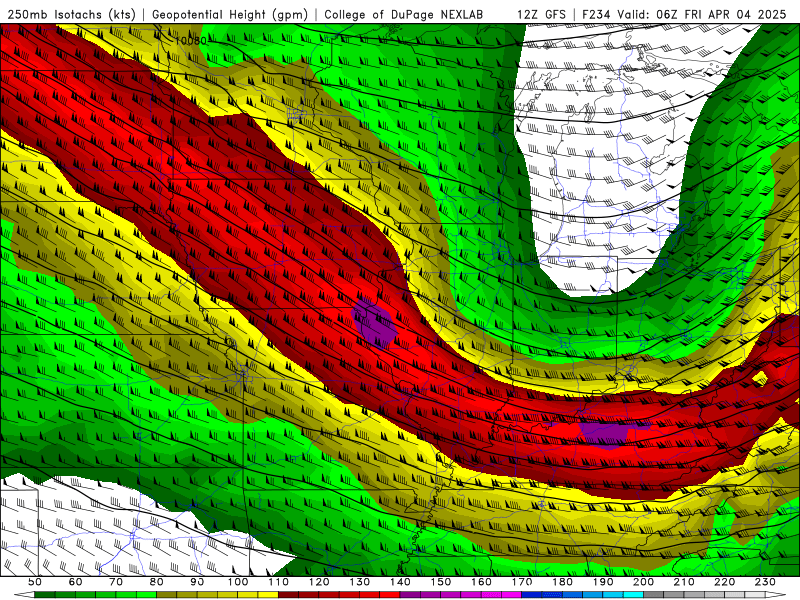Click the 120 value on the colorbar
Screen dimensions: 800x600
coord(319,582)
